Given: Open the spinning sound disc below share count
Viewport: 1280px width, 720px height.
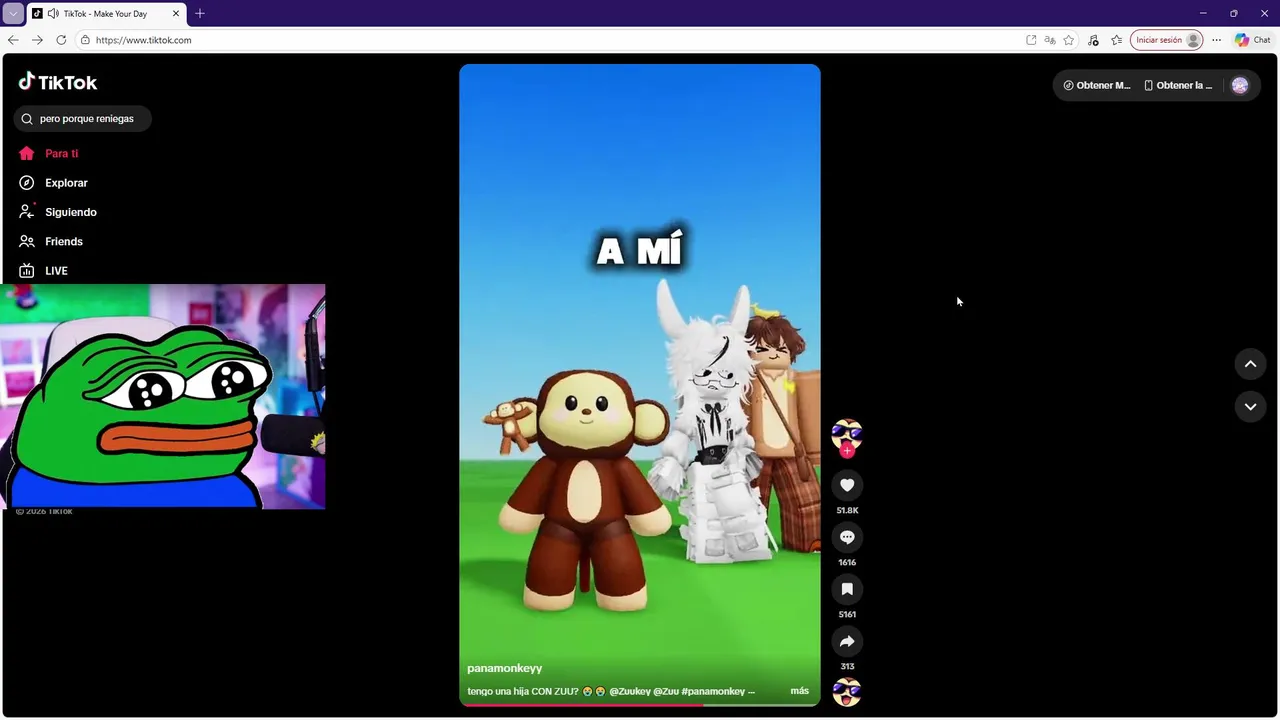Looking at the screenshot, I should click(x=847, y=692).
